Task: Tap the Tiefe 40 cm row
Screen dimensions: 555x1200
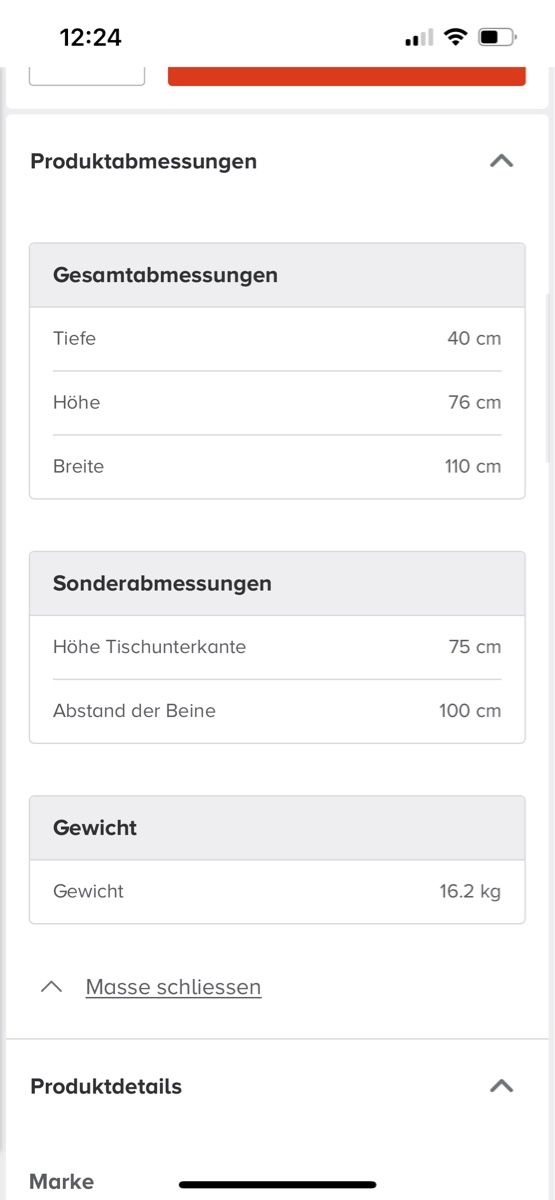Action: pyautogui.click(x=277, y=339)
